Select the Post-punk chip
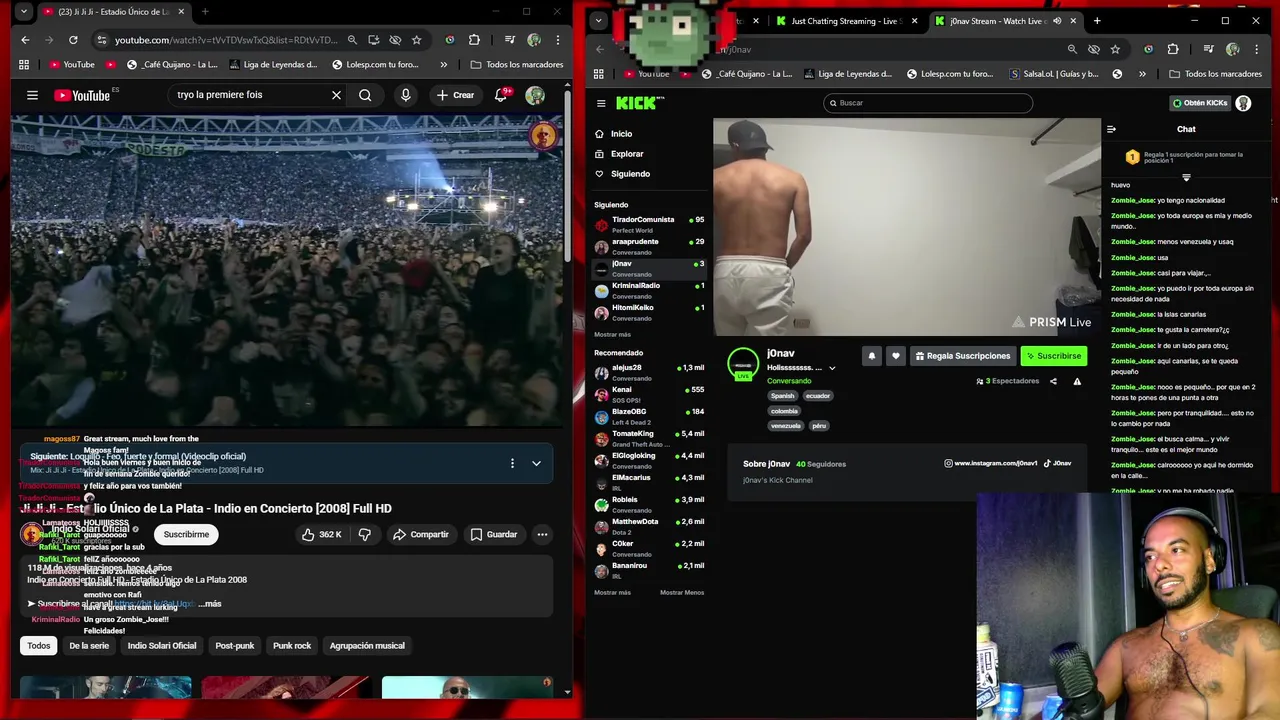Viewport: 1280px width, 720px height. tap(235, 645)
